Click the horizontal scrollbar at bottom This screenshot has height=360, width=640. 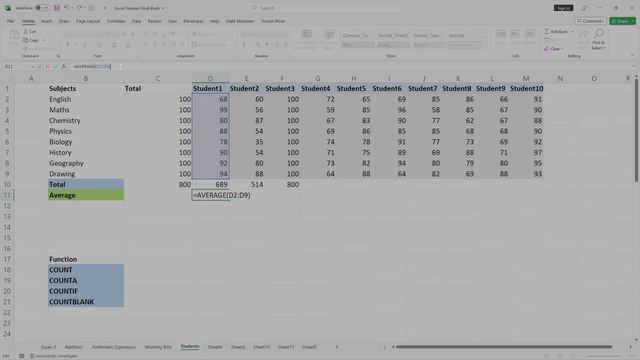tap(504, 347)
